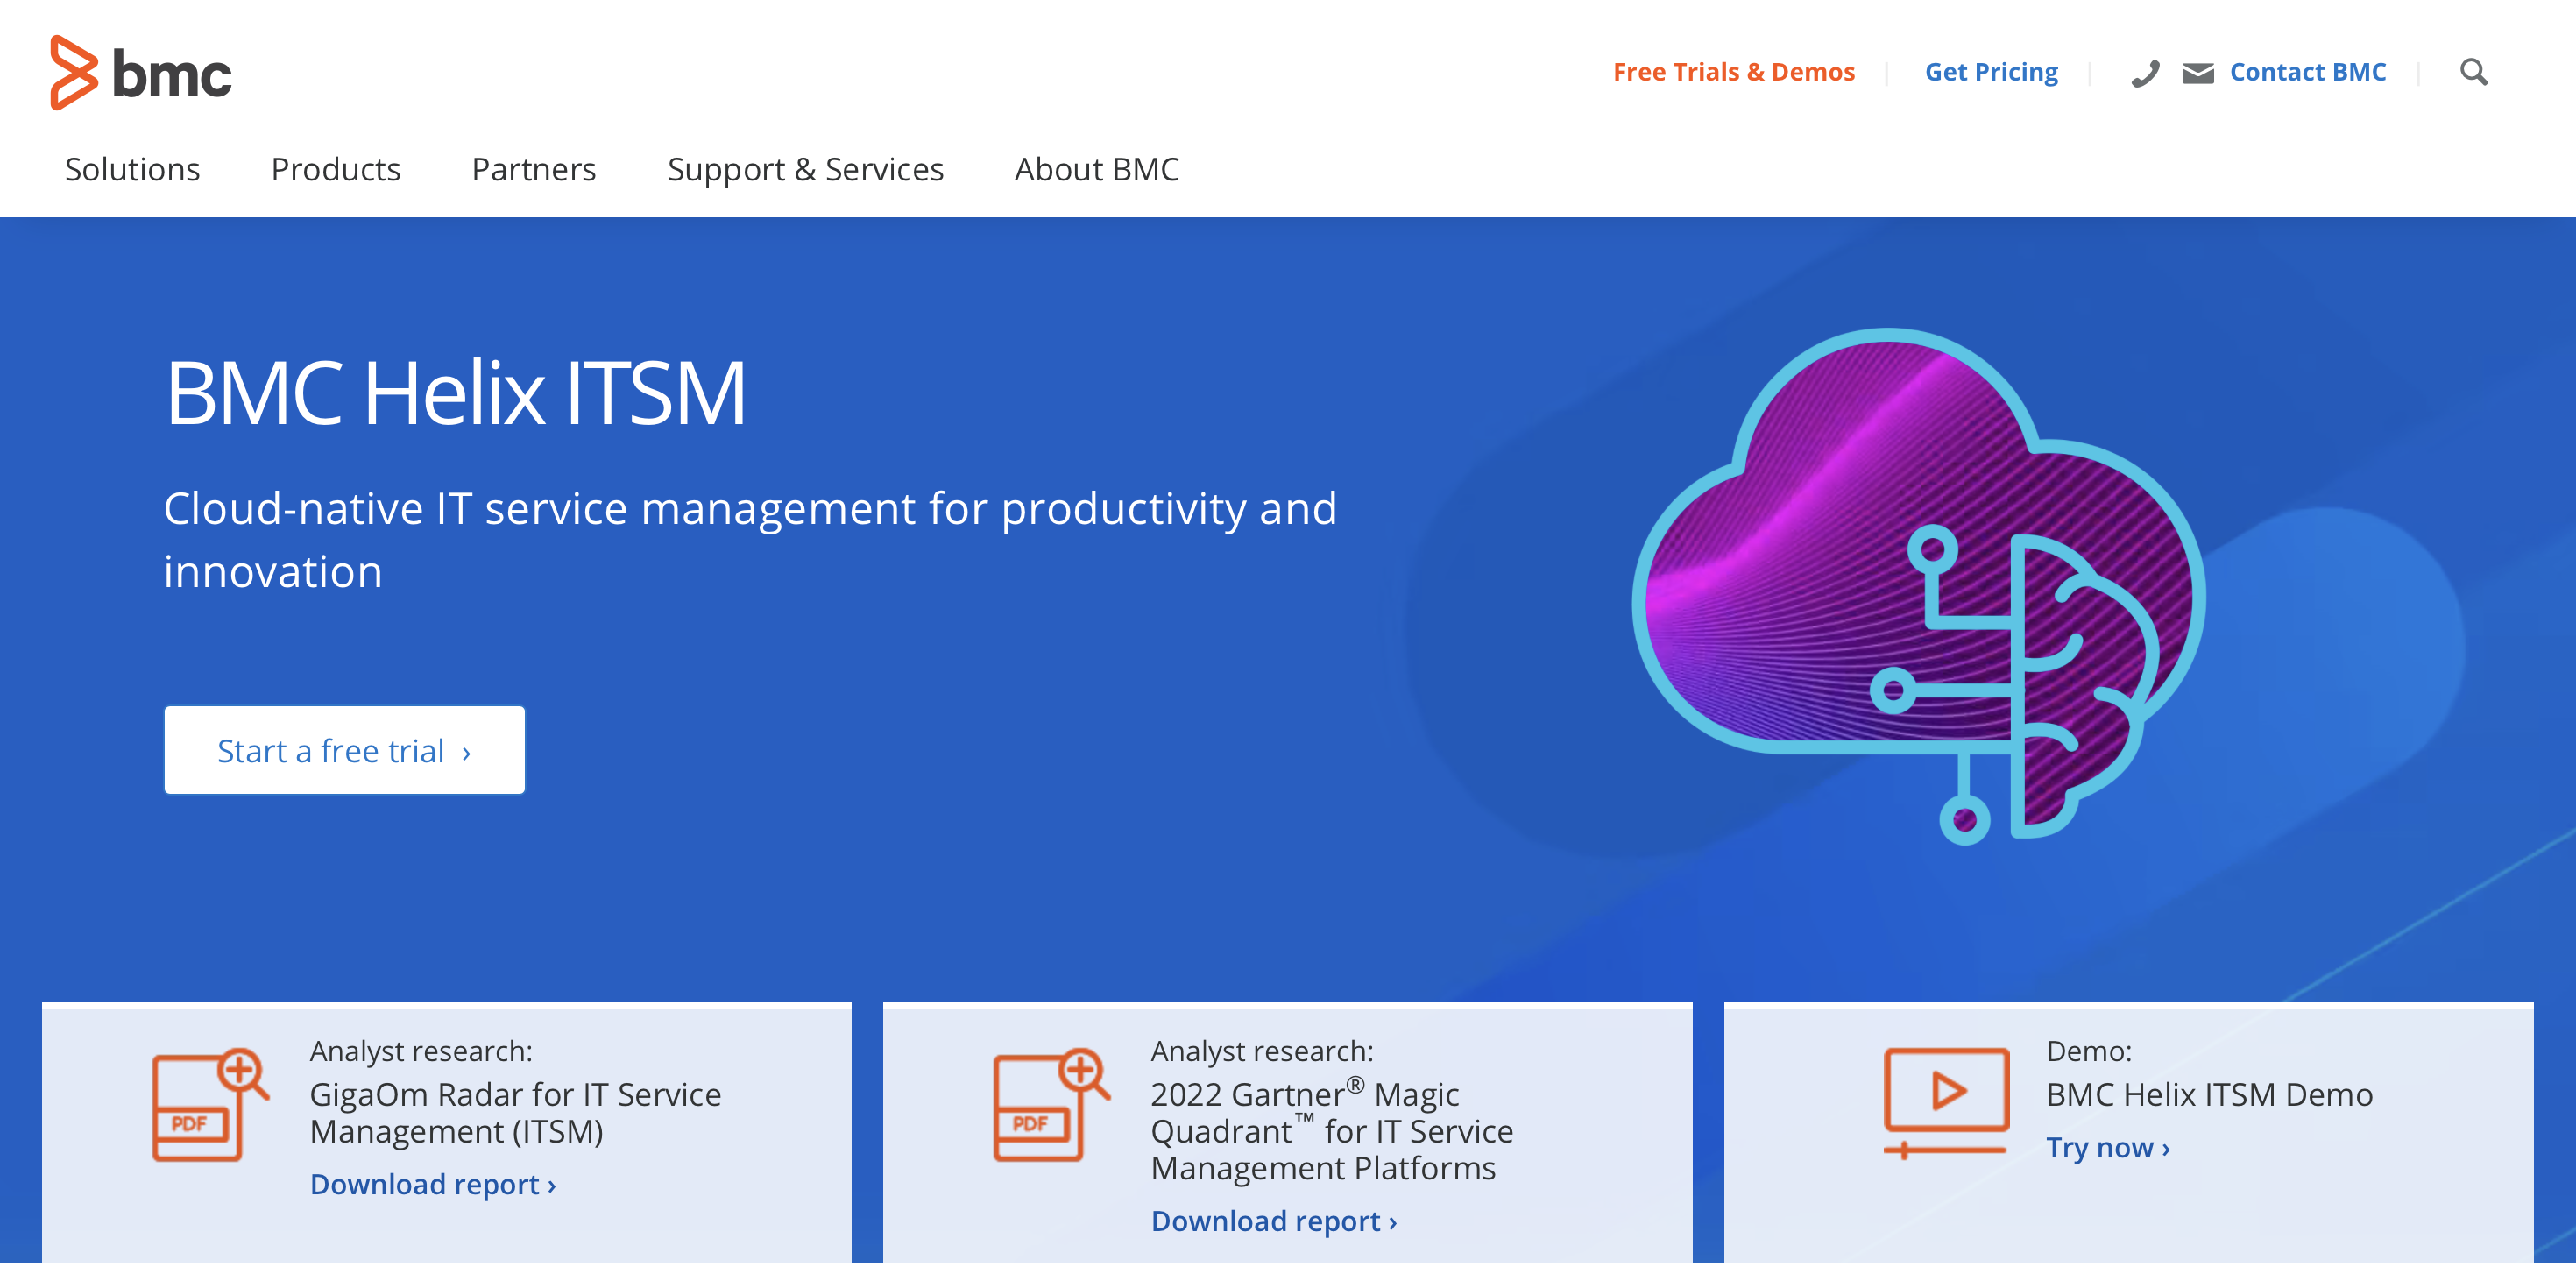Click the cloud brain illustration
This screenshot has width=2576, height=1267.
click(x=1919, y=585)
